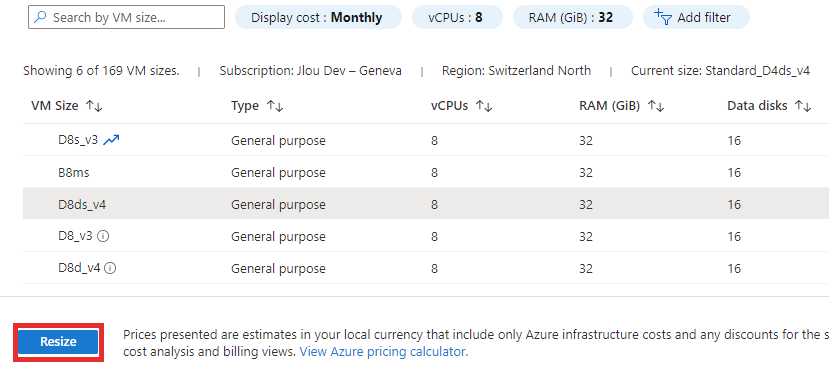The height and width of the screenshot is (367, 829).
Task: Sort by vCPUs column arrows icon
Action: click(x=484, y=106)
